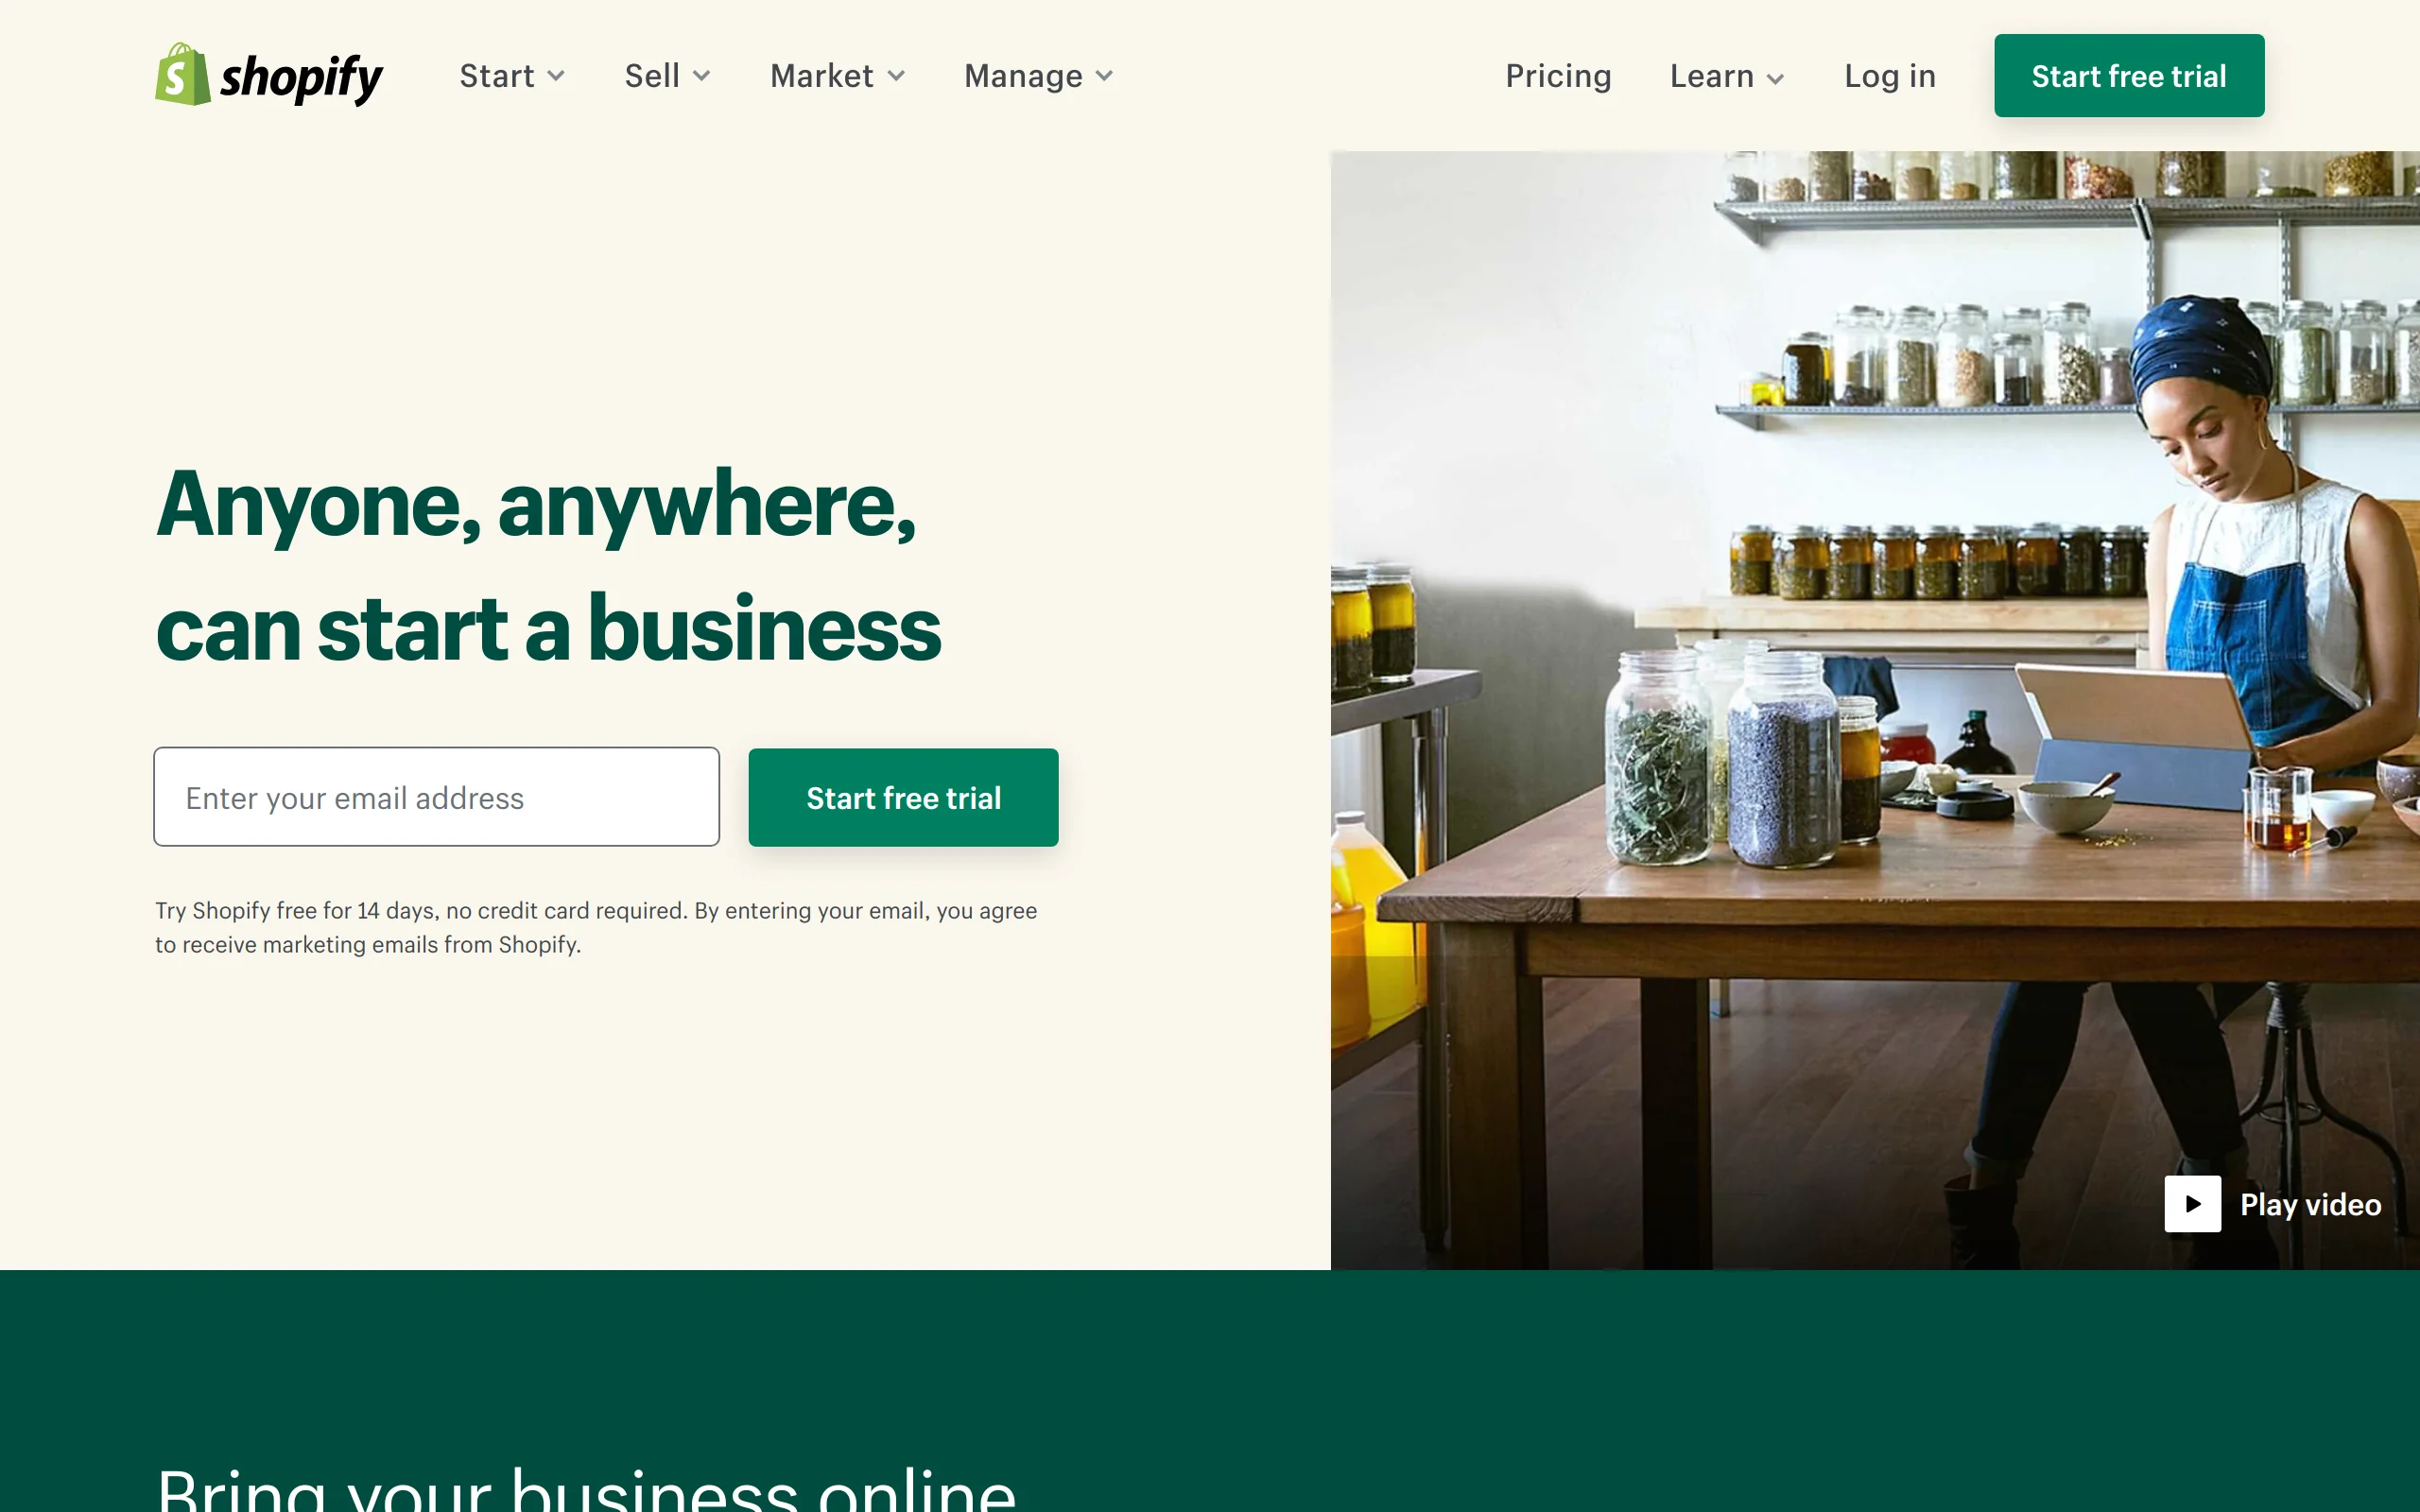Click the hero photo of woman with jars

click(x=1875, y=710)
